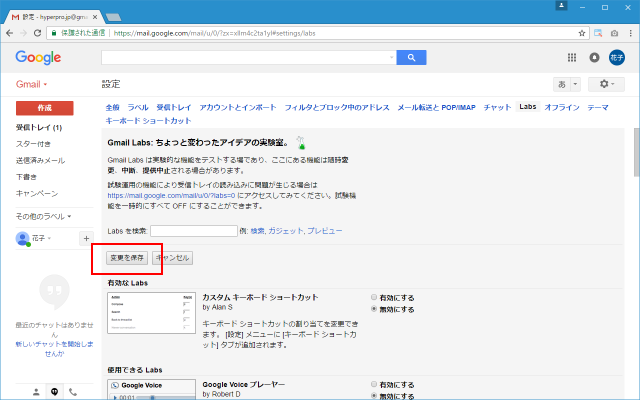The width and height of the screenshot is (640, 400).
Task: Switch to the オフライン settings tab
Action: (x=562, y=107)
